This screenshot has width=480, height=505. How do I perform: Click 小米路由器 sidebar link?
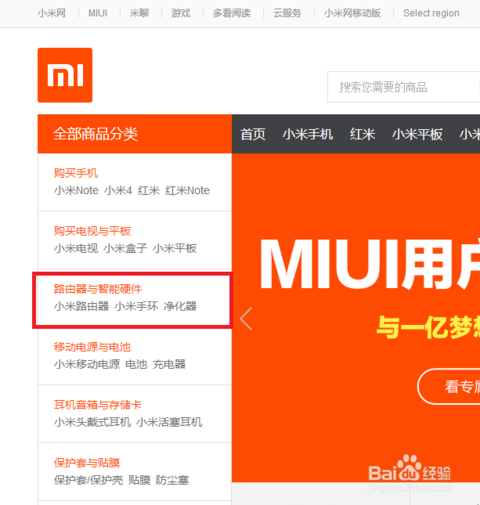click(81, 306)
